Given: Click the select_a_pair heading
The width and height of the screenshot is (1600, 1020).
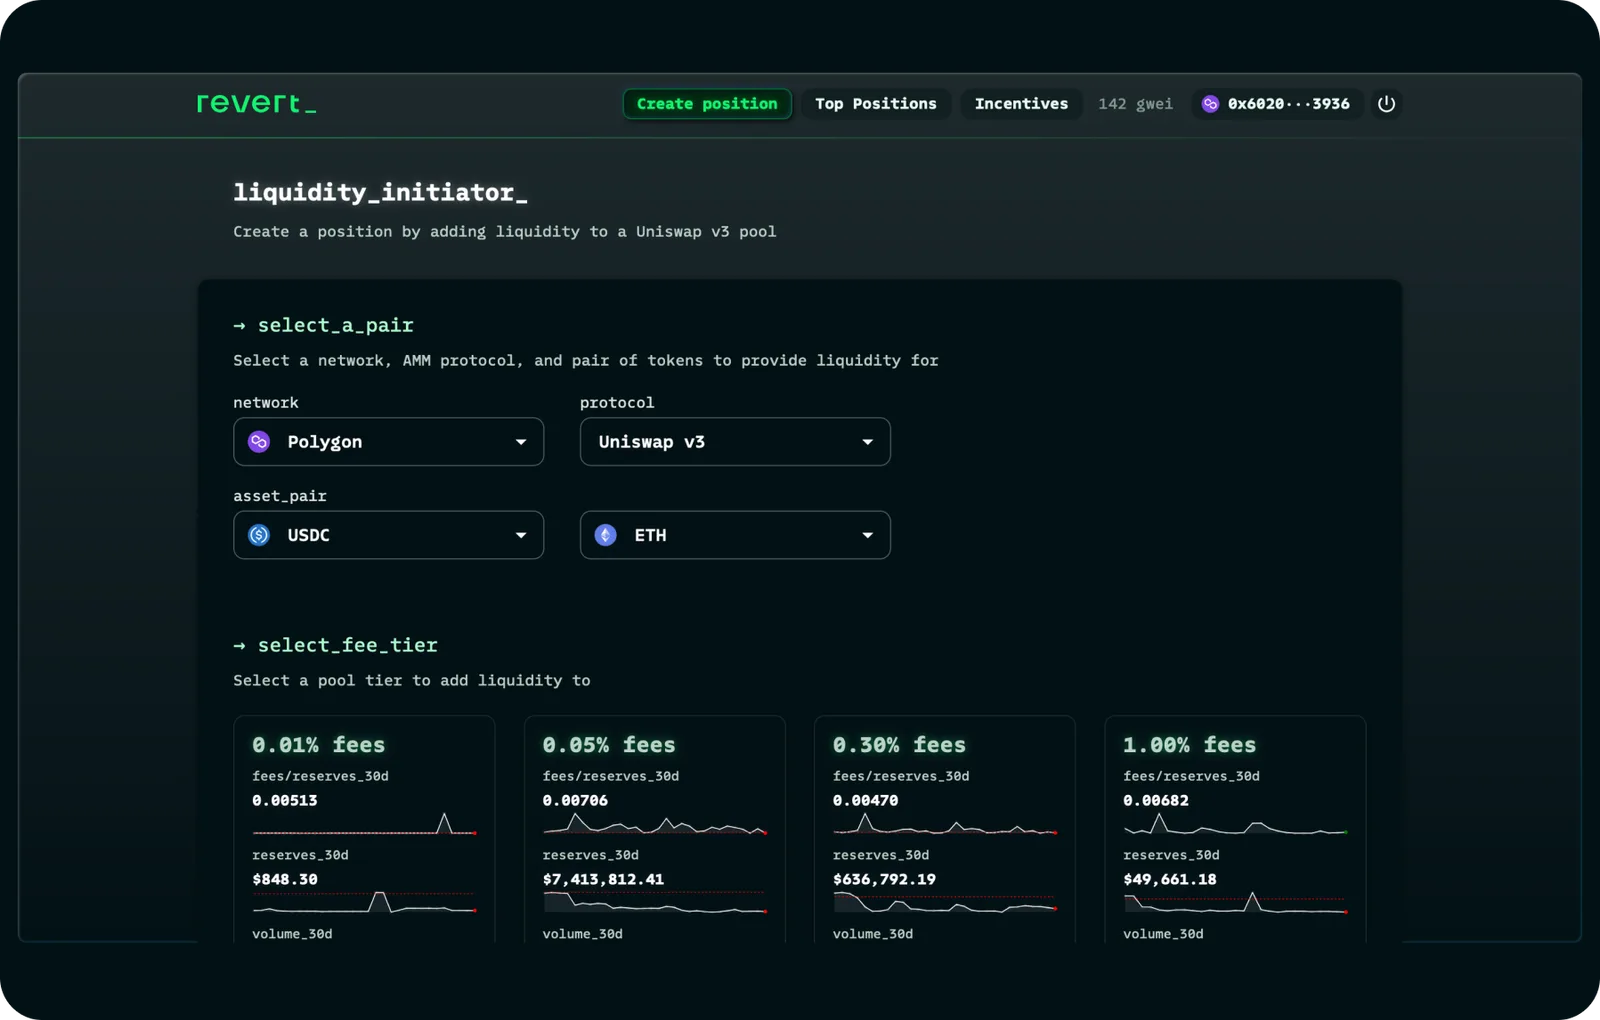Looking at the screenshot, I should click(335, 326).
